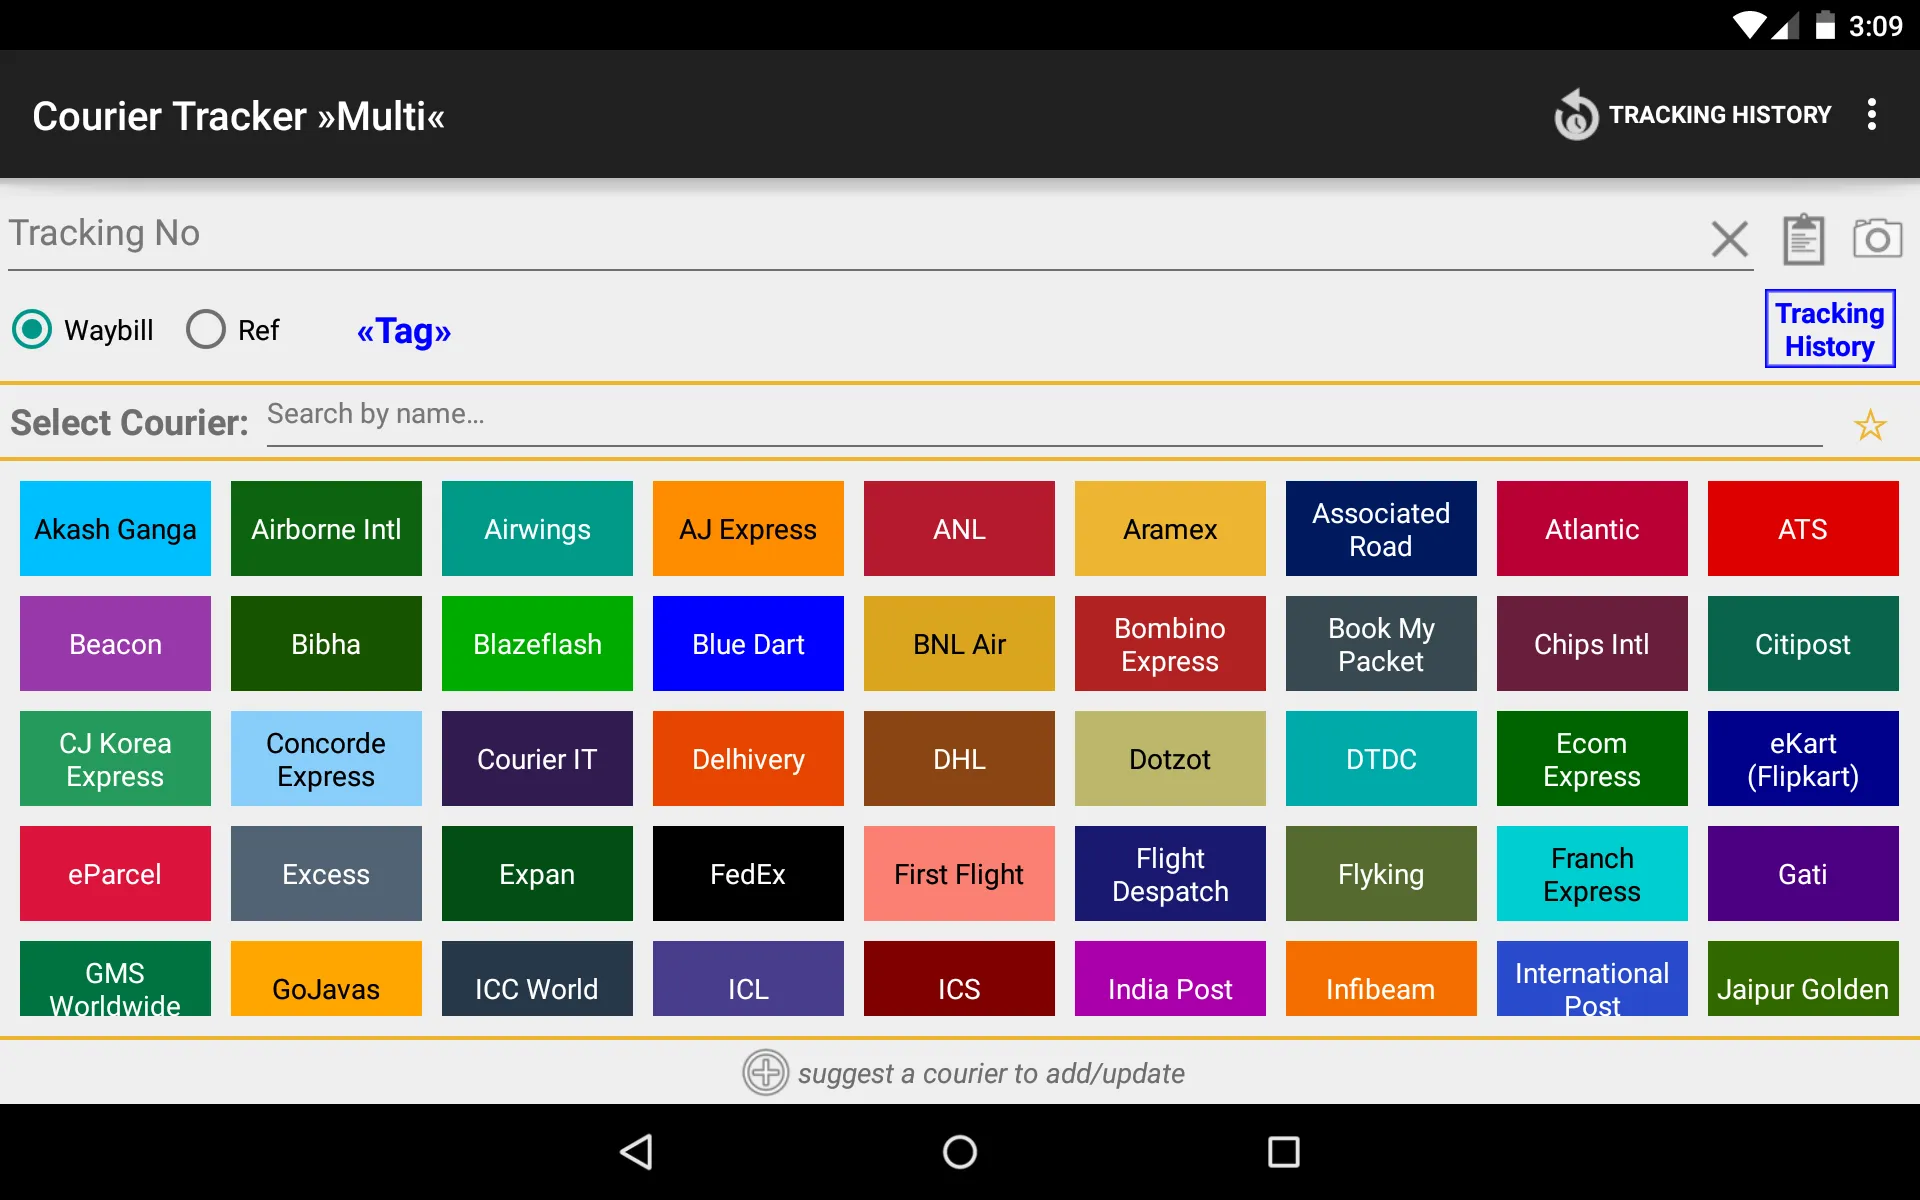1920x1200 pixels.
Task: Clear the tracking number with the X icon
Action: (1731, 238)
